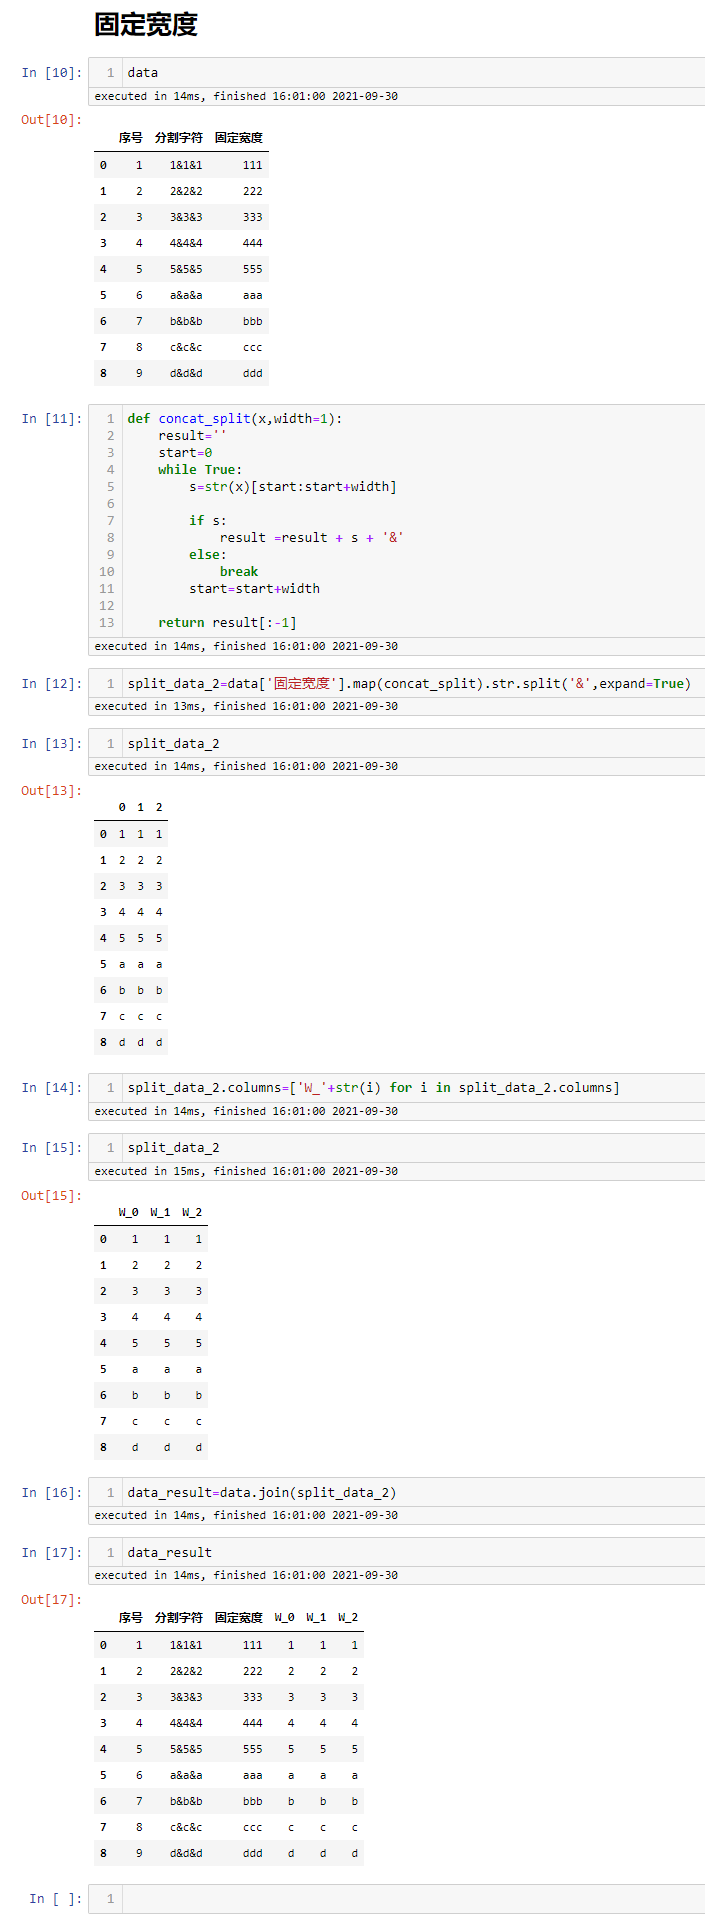Select cell bbb in the Out[17] table
Screen dimensions: 705x1924
tap(253, 1801)
